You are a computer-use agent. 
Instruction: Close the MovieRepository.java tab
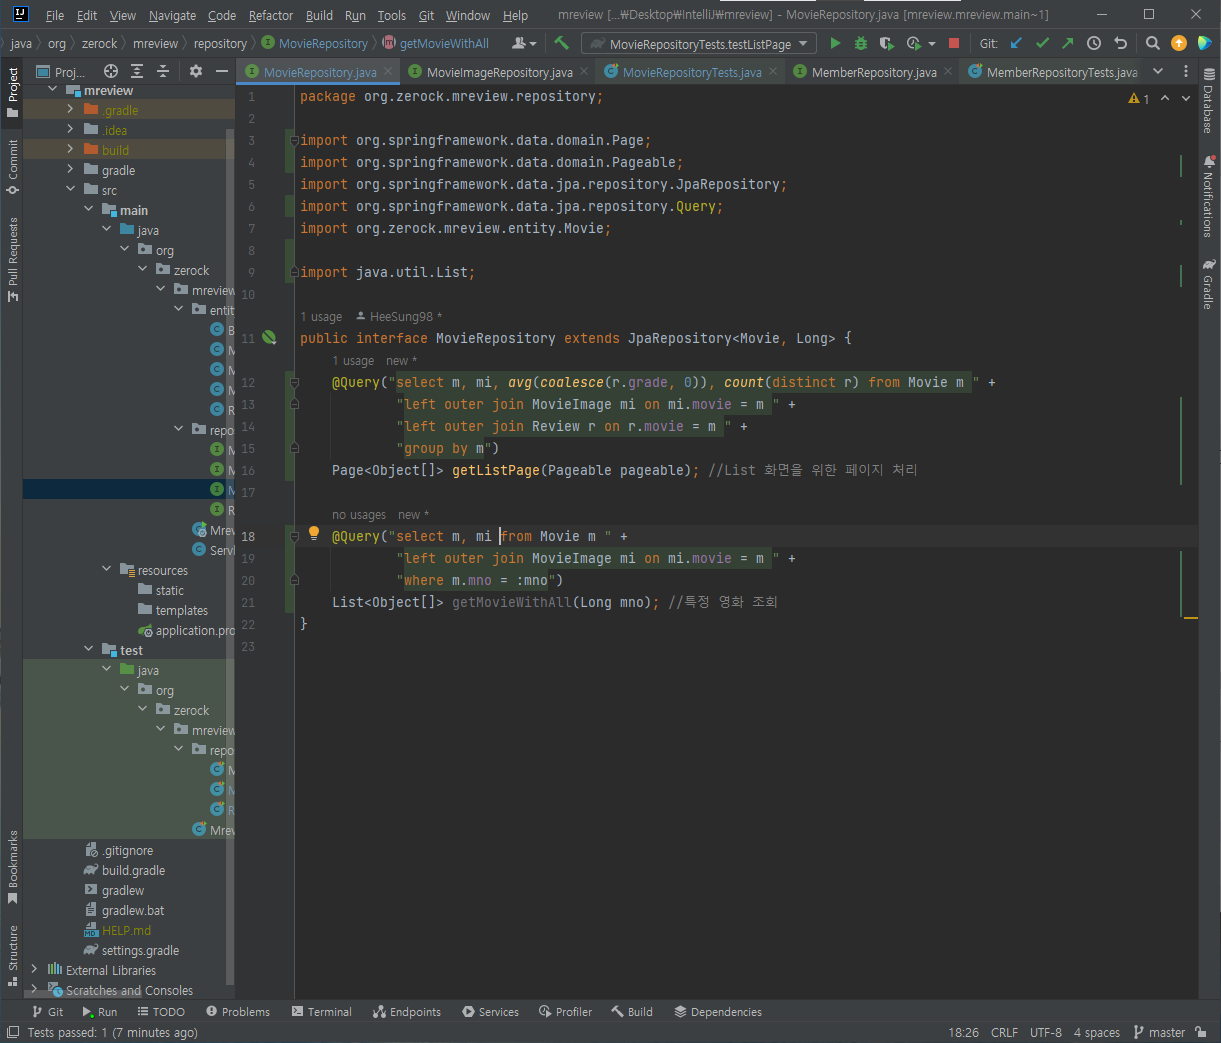click(x=388, y=71)
